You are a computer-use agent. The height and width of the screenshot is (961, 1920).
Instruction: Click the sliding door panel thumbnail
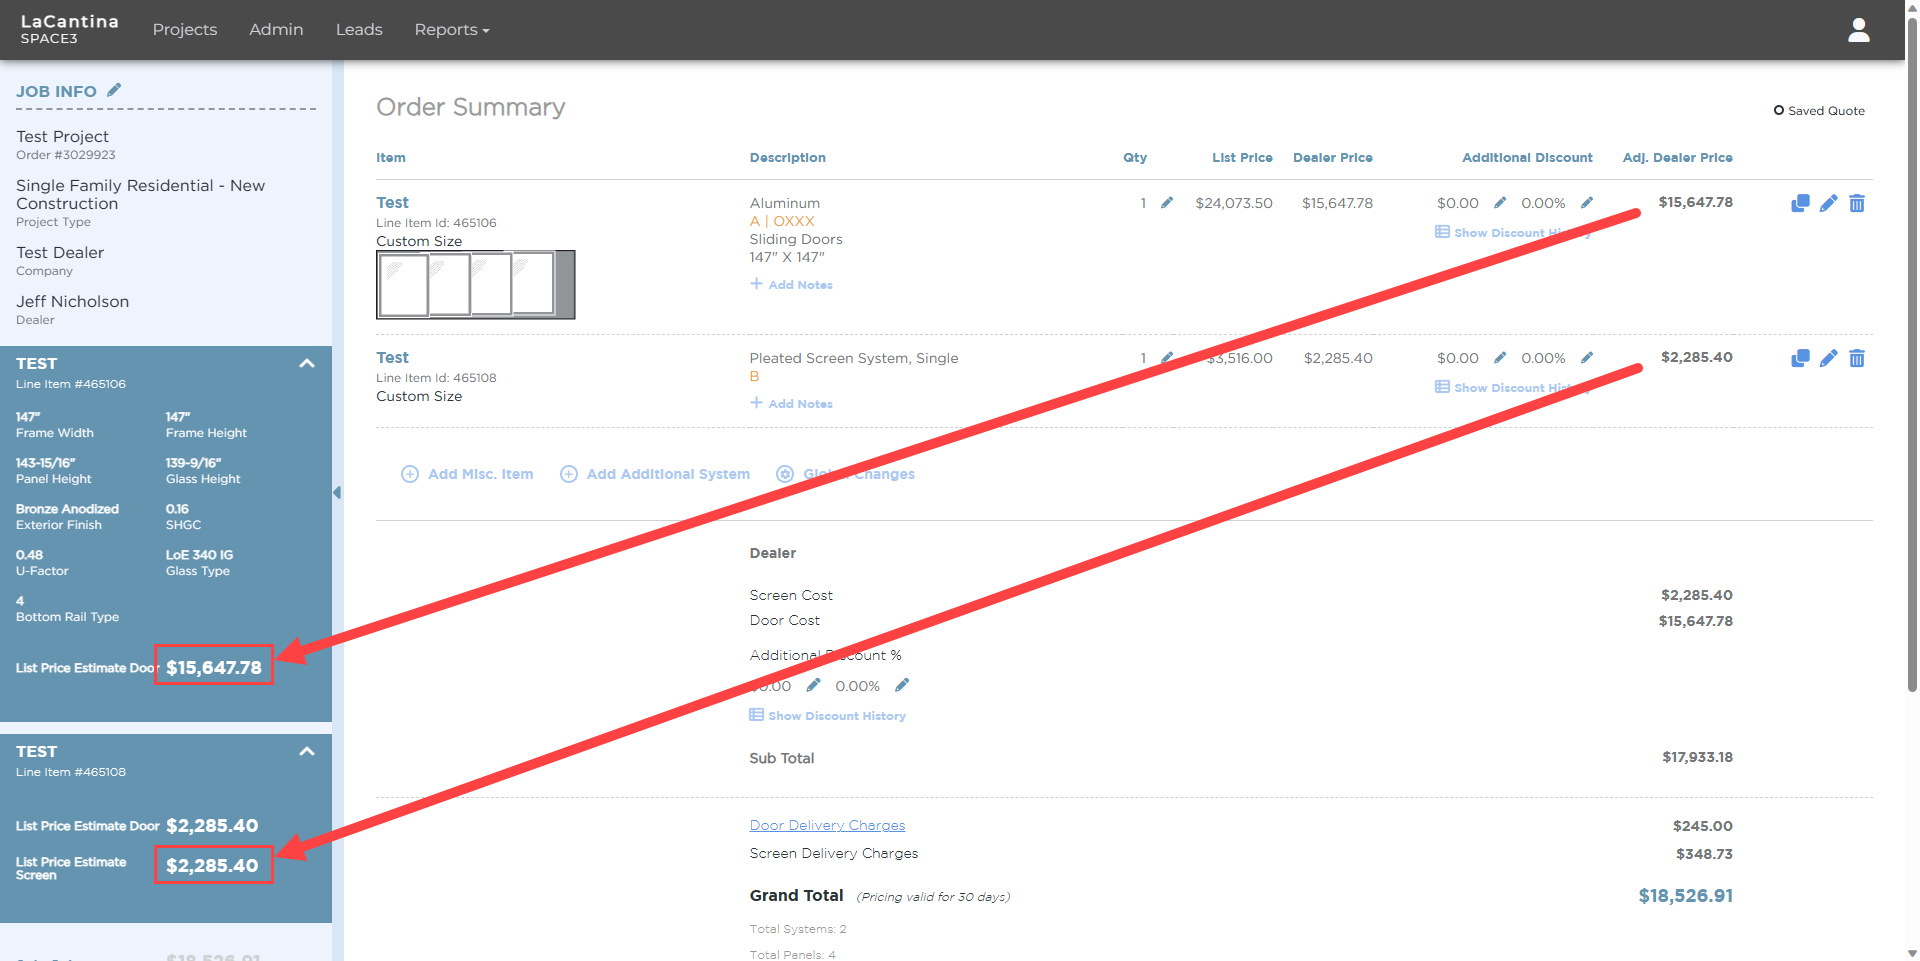[x=475, y=285]
